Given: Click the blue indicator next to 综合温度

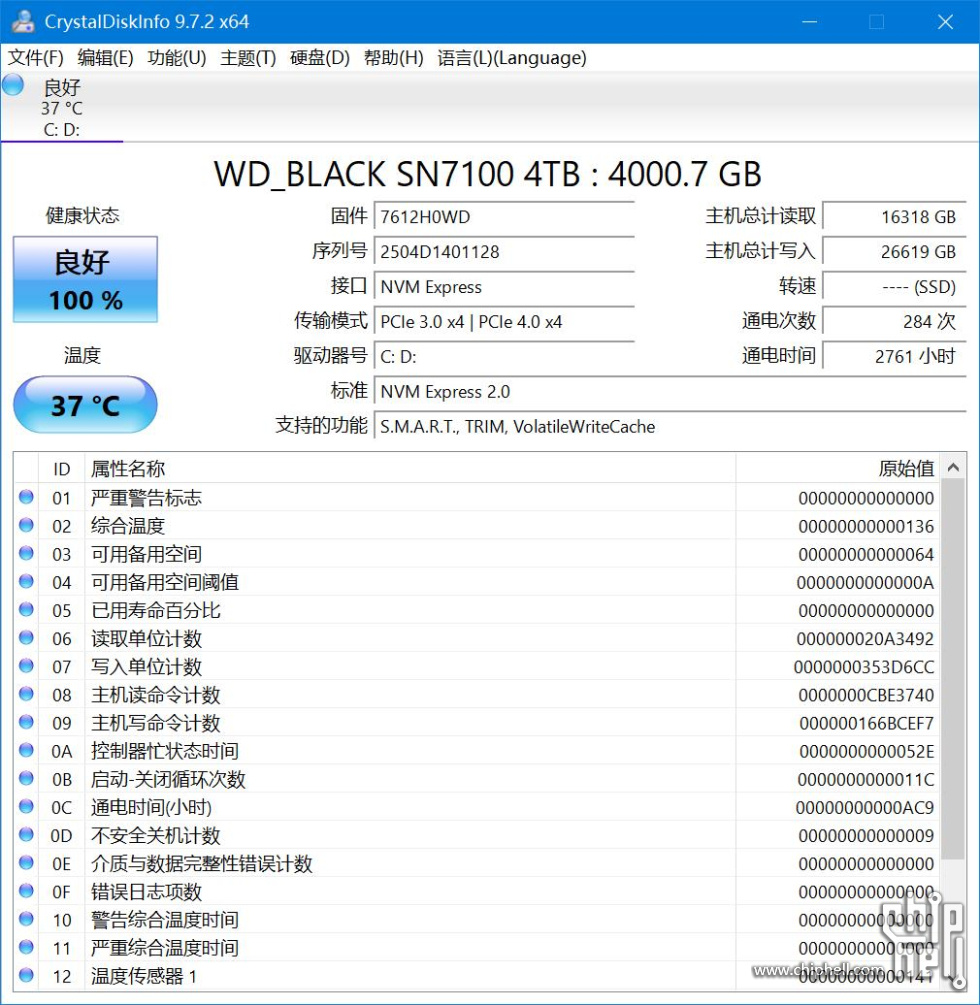Looking at the screenshot, I should pyautogui.click(x=25, y=525).
